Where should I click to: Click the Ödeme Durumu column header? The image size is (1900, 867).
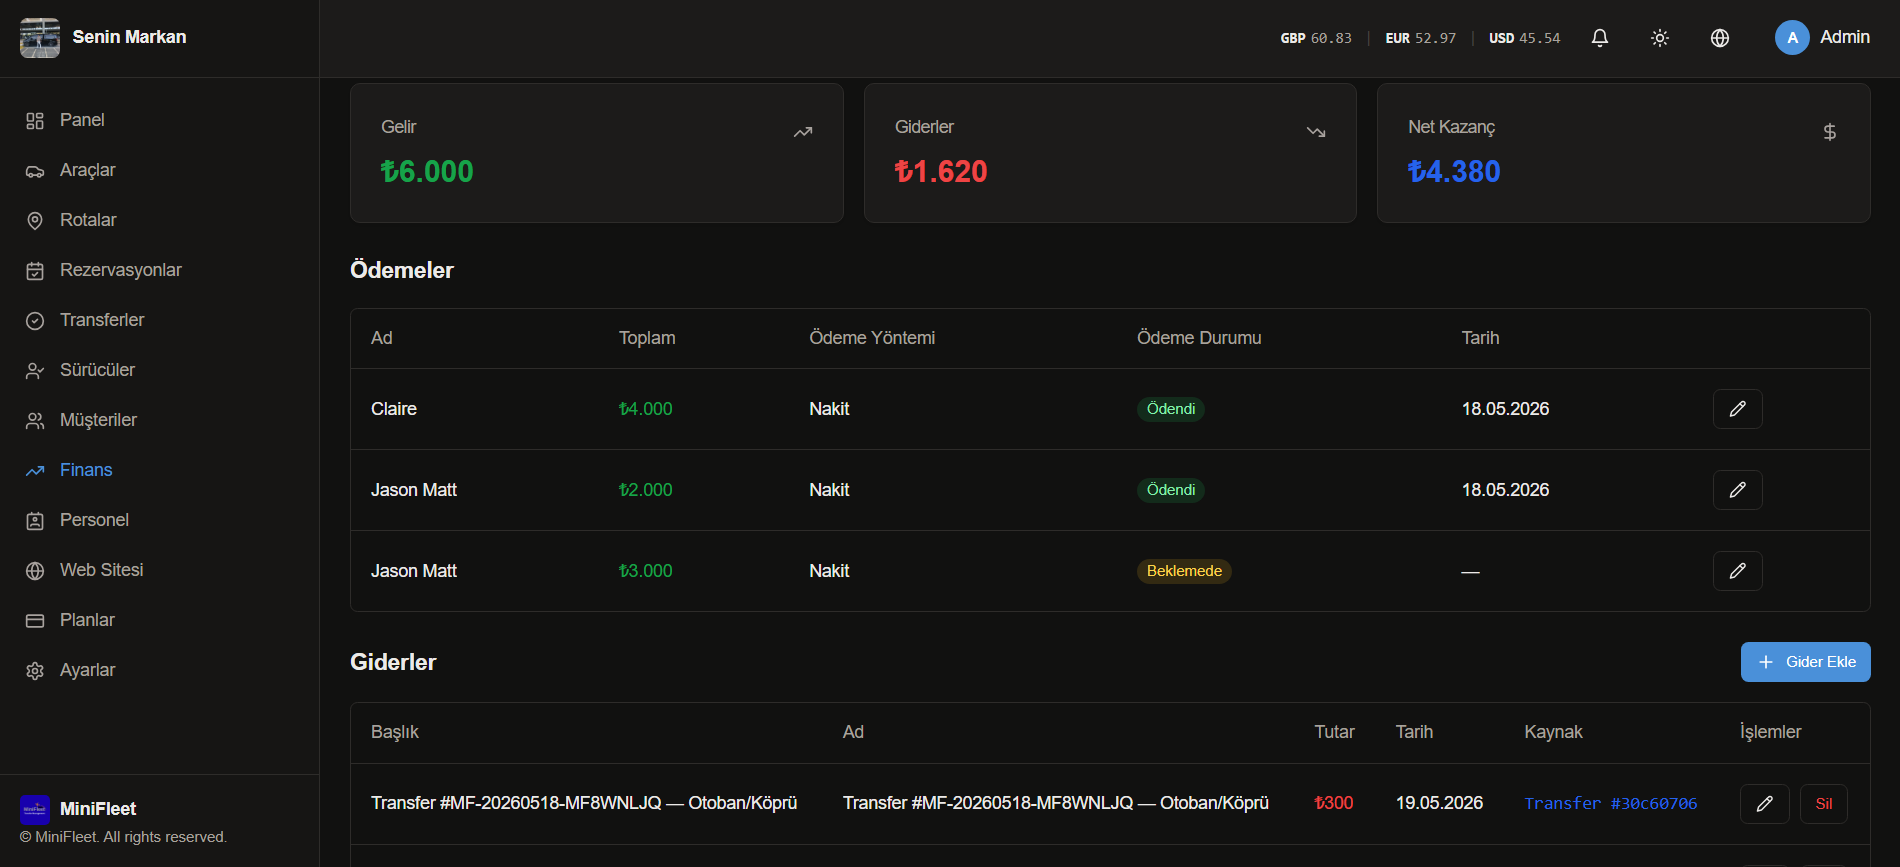point(1199,338)
